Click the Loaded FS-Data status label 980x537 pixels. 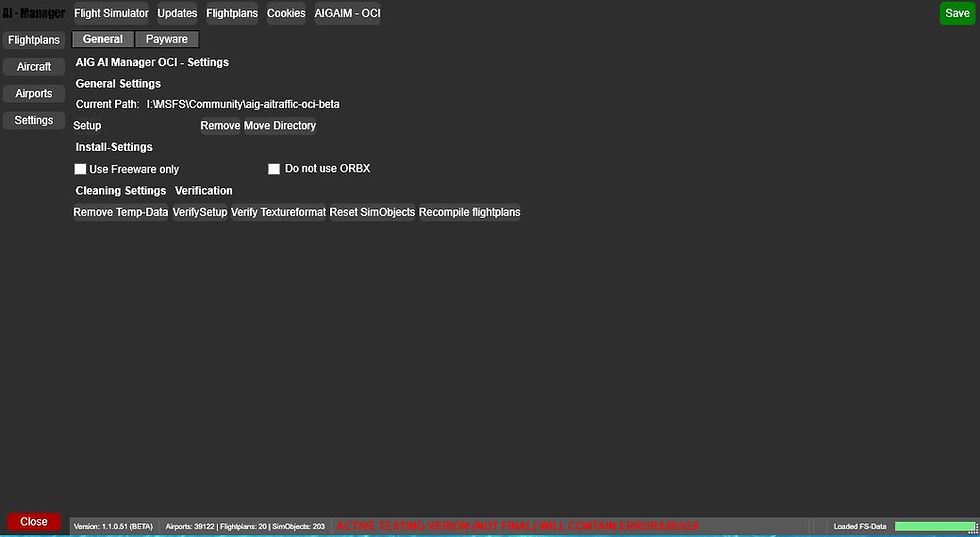[x=860, y=526]
